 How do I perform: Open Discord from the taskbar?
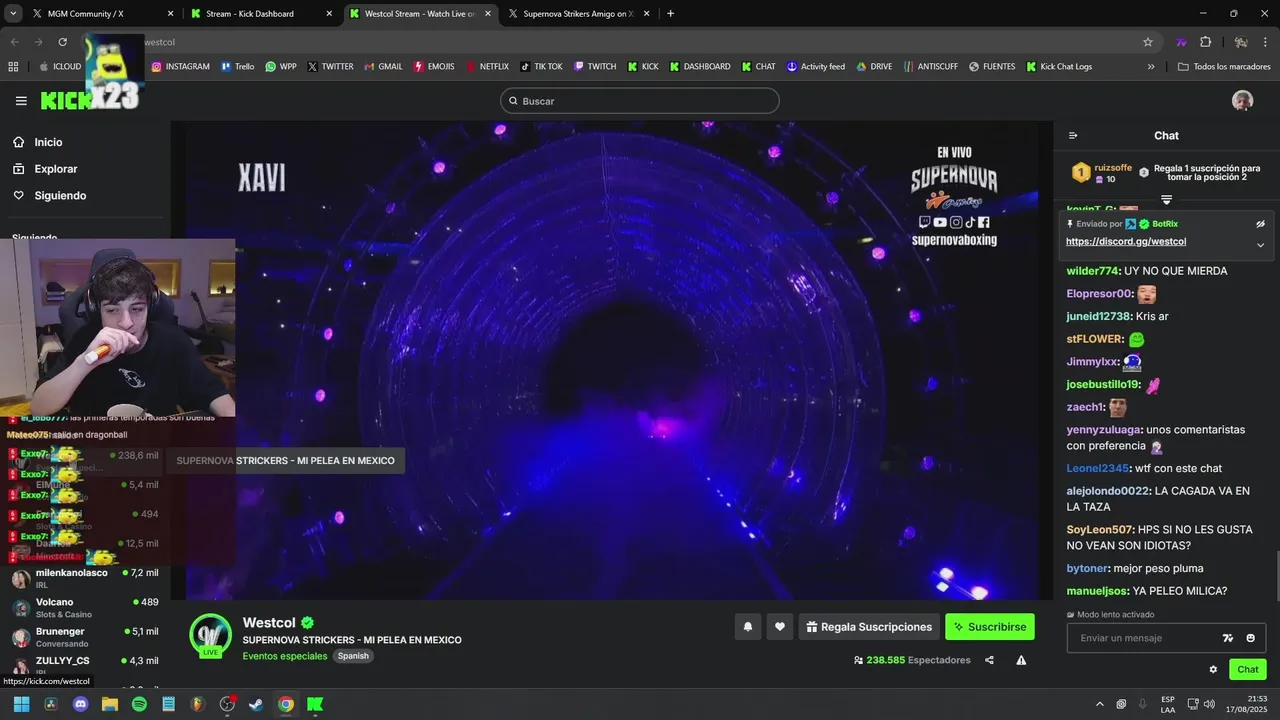pyautogui.click(x=80, y=704)
